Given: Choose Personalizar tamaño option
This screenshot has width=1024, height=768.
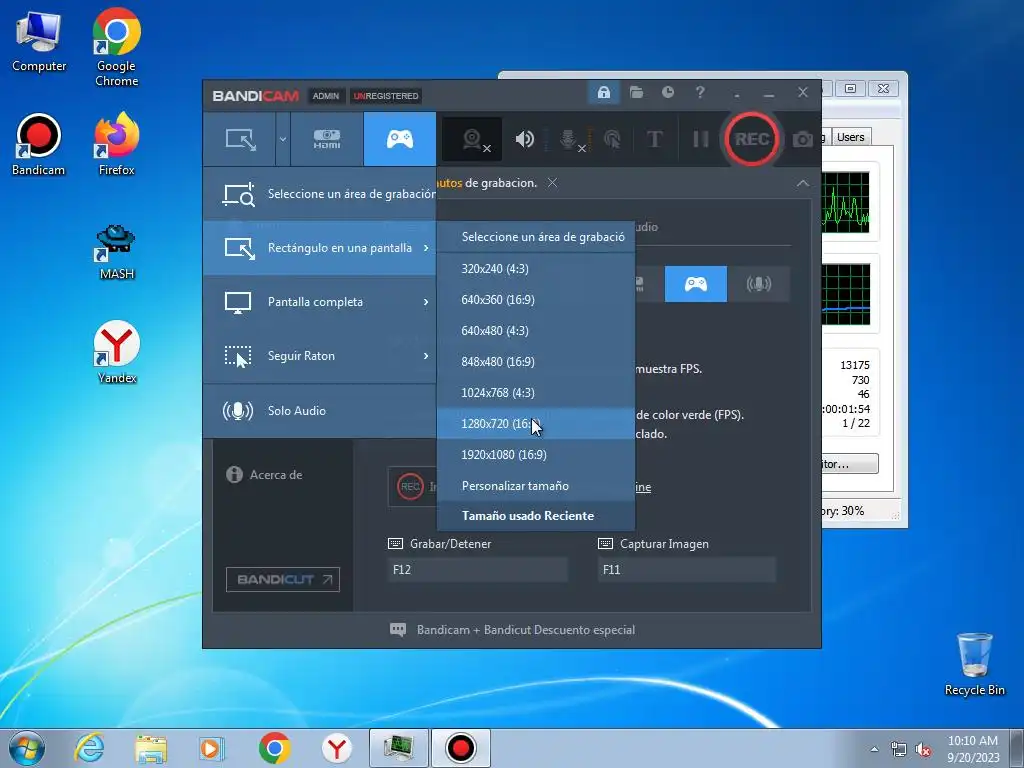Looking at the screenshot, I should (x=536, y=486).
